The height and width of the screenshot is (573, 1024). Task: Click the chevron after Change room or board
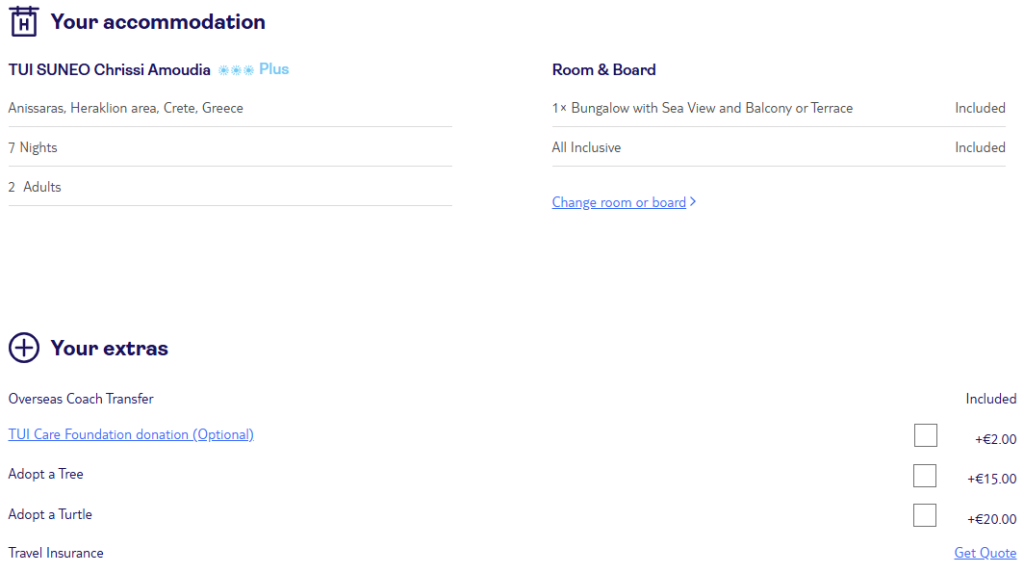[693, 201]
